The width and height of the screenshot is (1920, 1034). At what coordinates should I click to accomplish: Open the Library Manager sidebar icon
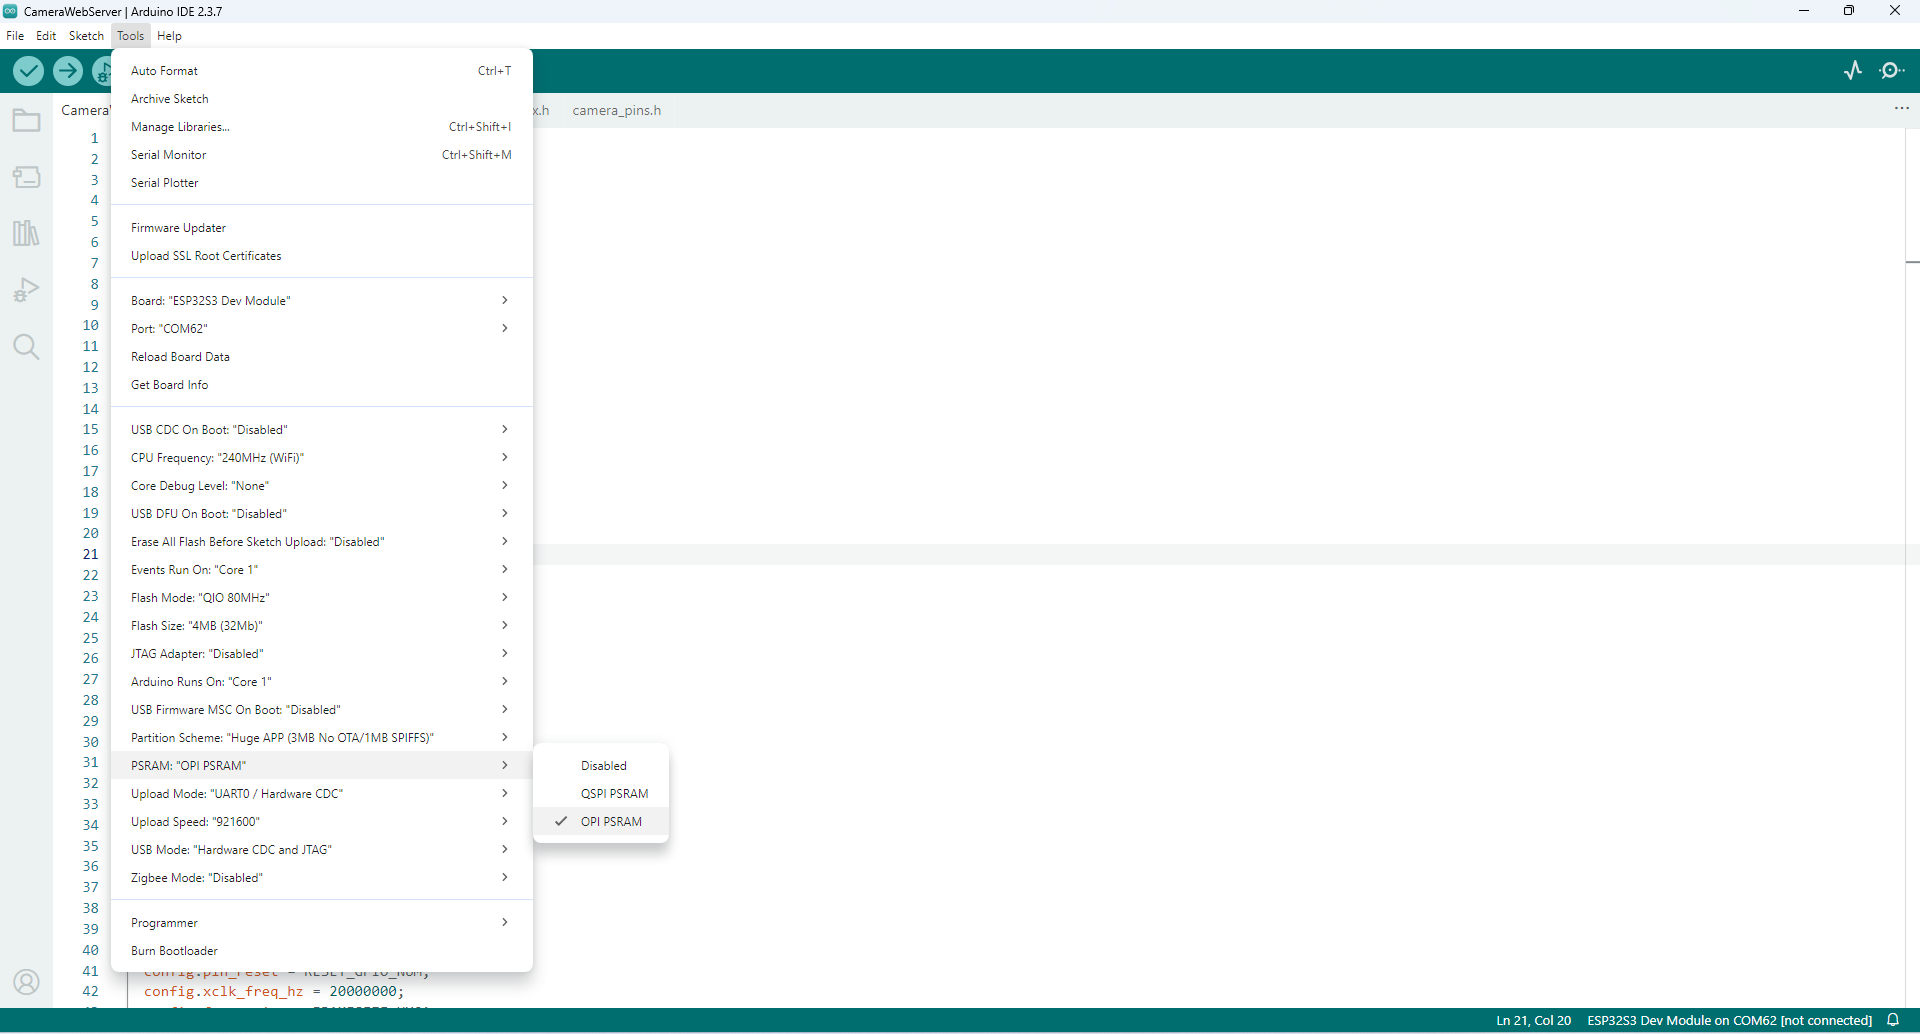tap(26, 233)
